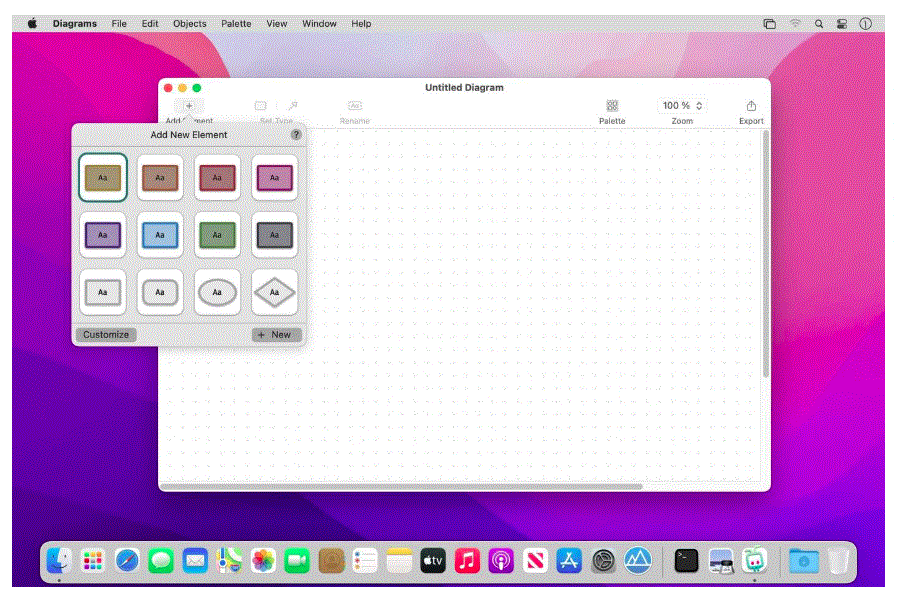Click the Spotlight search icon

[x=819, y=23]
